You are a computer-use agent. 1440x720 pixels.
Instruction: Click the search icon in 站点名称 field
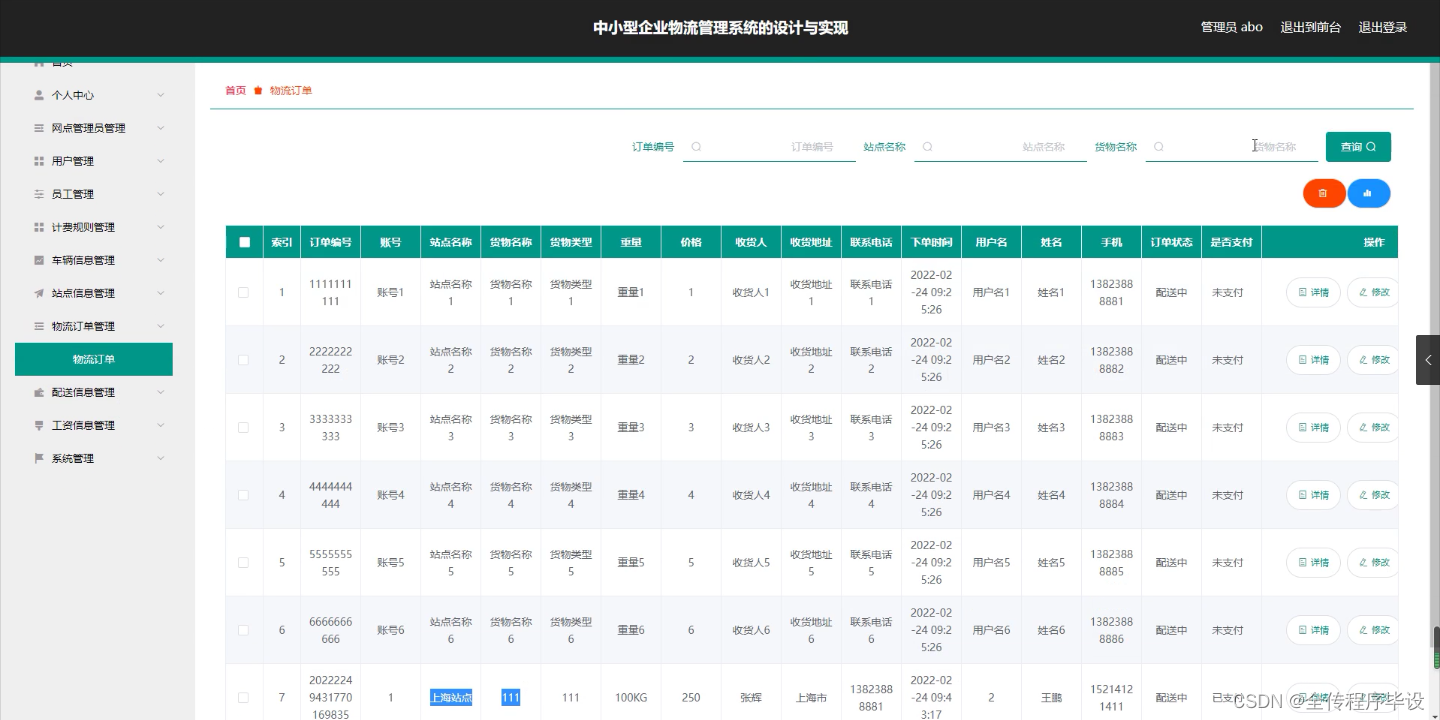click(x=927, y=147)
